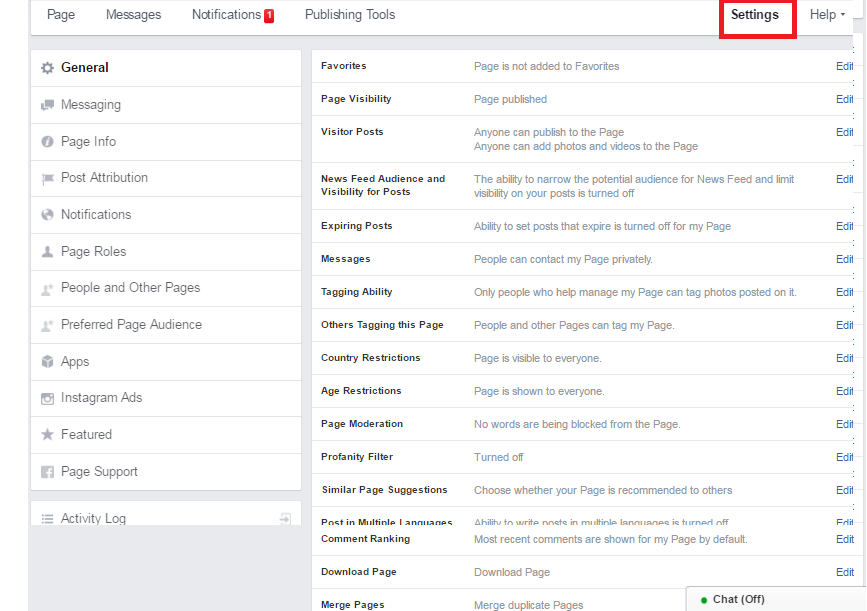
Task: Open Page Info in the sidebar
Action: pyautogui.click(x=166, y=142)
